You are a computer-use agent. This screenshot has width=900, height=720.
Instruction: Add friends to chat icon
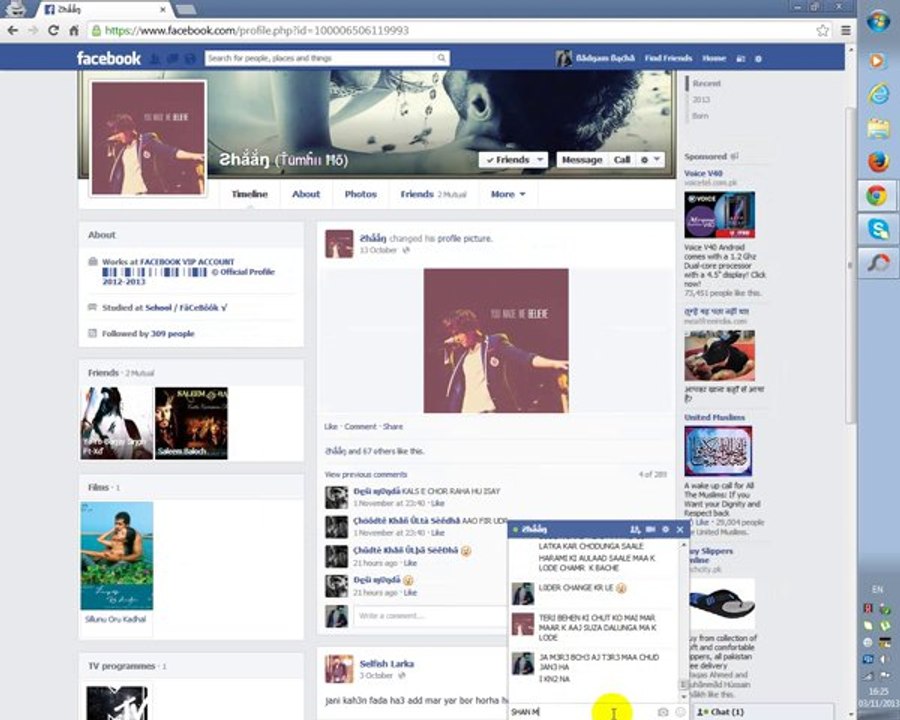[635, 529]
